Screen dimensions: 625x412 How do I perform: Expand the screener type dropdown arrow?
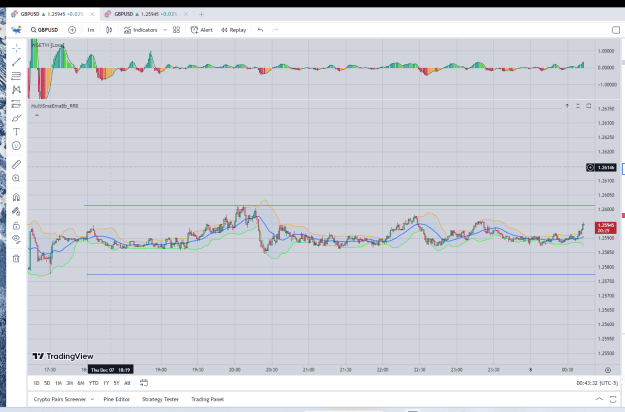92,399
